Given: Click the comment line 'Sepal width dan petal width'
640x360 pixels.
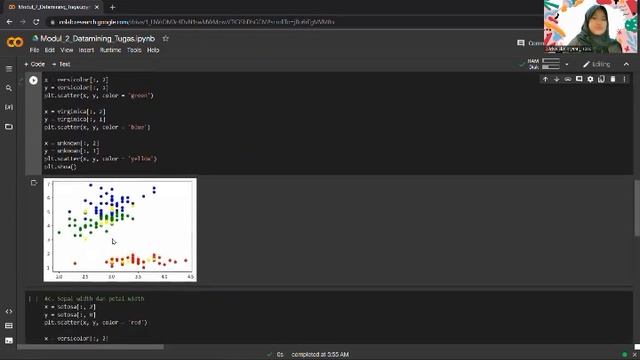Looking at the screenshot, I should click(94, 299).
